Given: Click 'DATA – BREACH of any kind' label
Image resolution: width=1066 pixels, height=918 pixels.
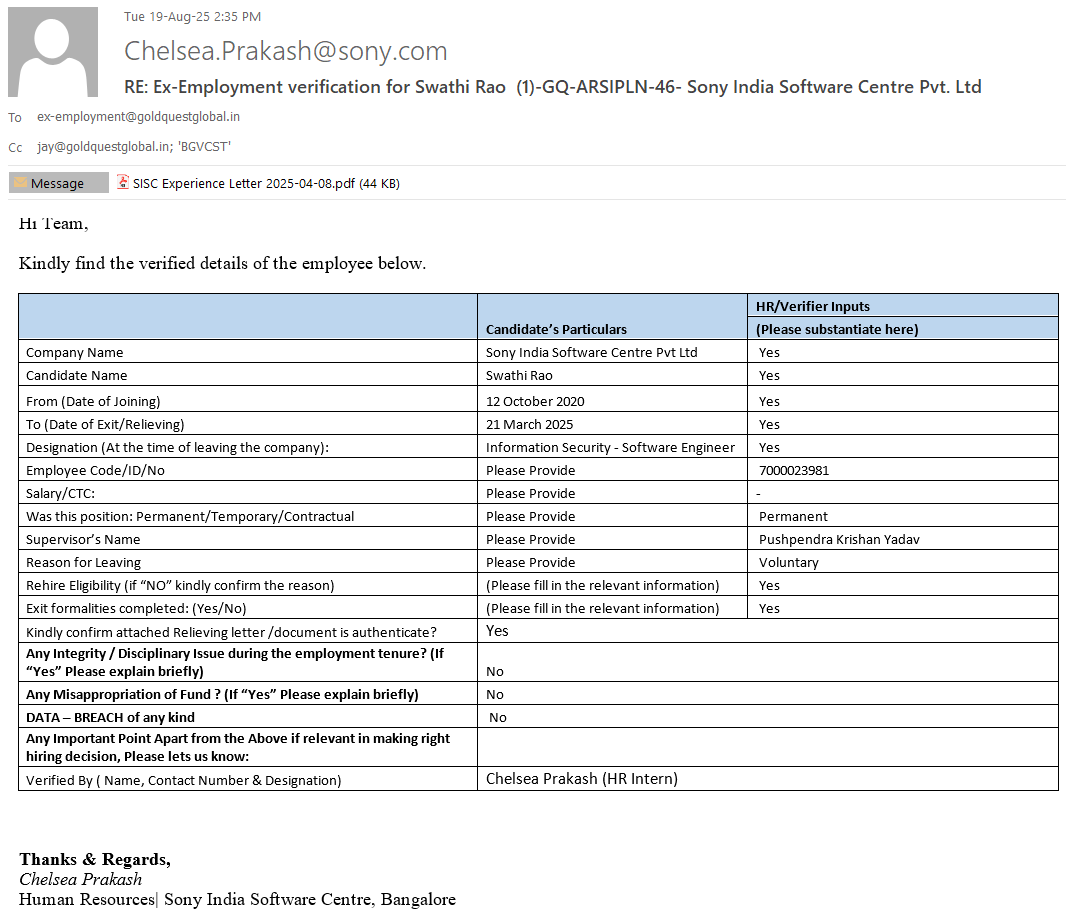Looking at the screenshot, I should (110, 717).
